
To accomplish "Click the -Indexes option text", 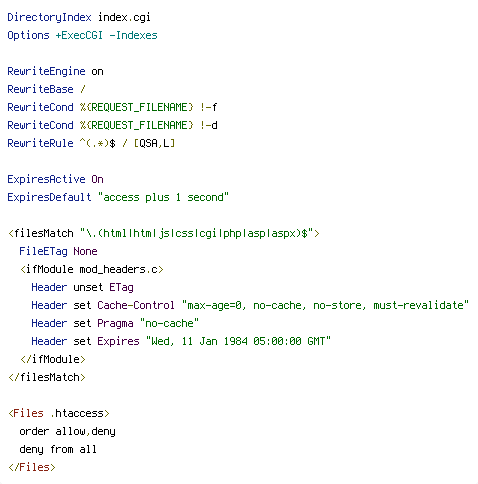I will pyautogui.click(x=133, y=35).
